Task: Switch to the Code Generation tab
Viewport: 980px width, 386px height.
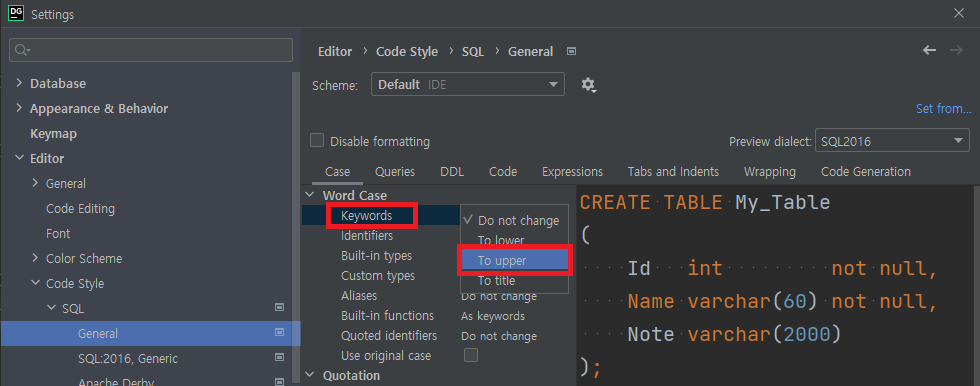Action: pos(866,171)
